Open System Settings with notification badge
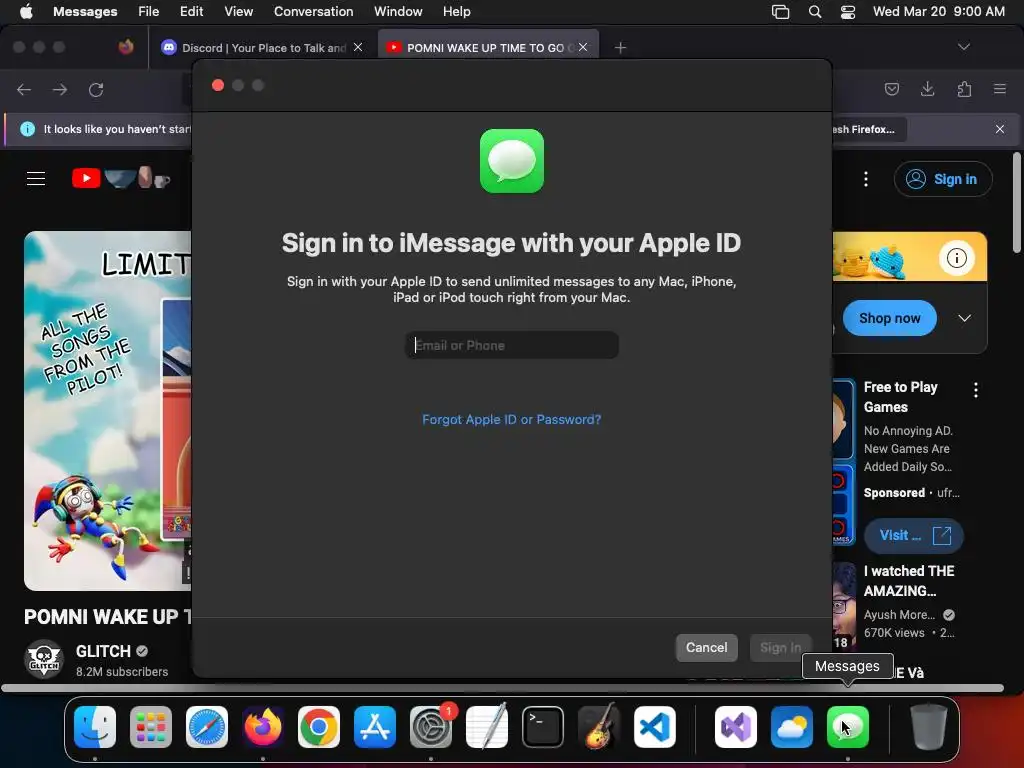The image size is (1024, 768). pos(431,727)
